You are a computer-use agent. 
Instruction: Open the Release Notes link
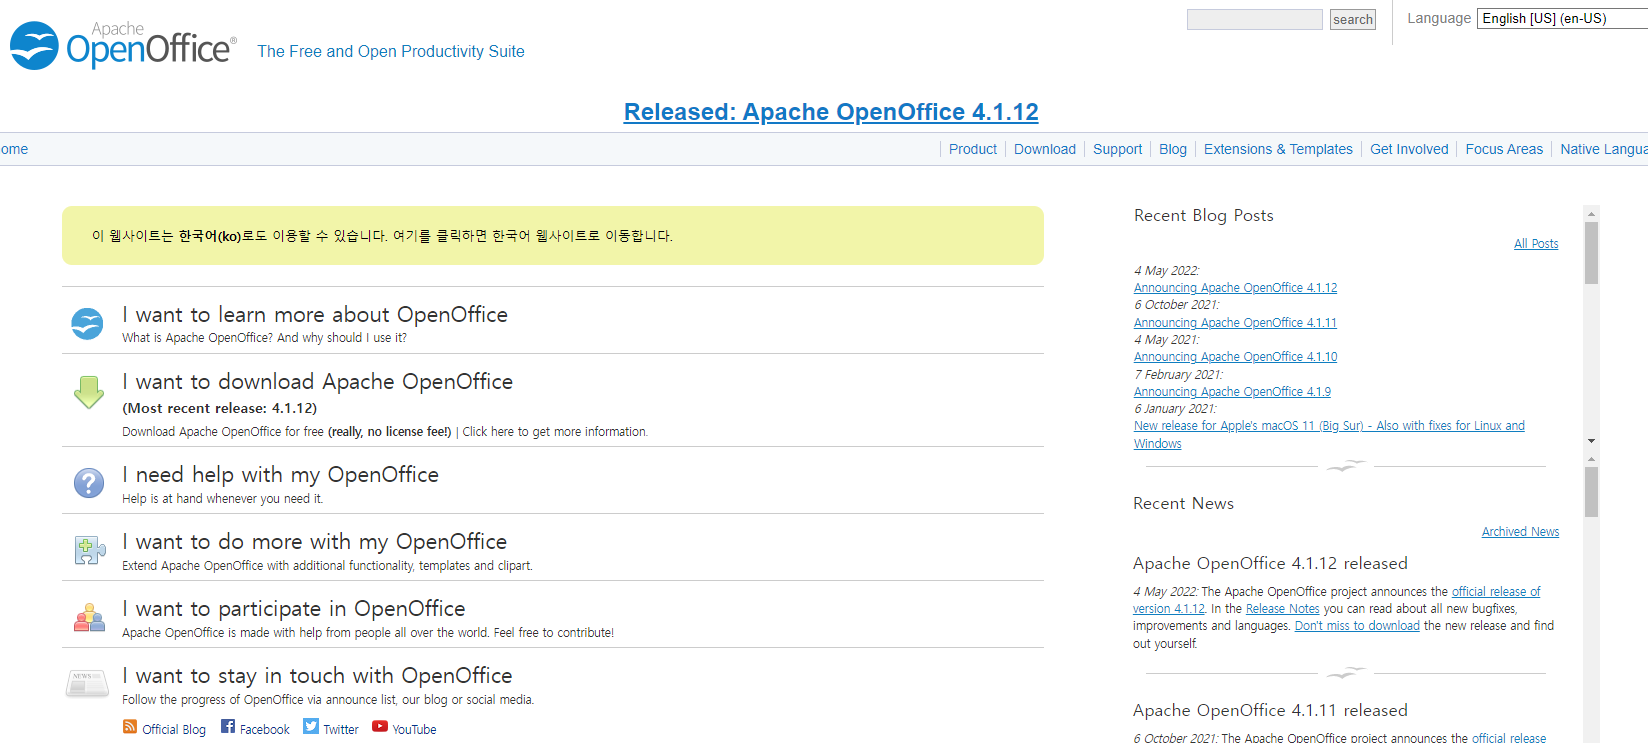[1282, 609]
